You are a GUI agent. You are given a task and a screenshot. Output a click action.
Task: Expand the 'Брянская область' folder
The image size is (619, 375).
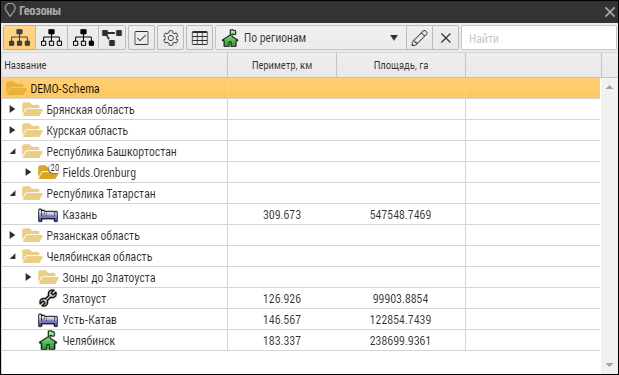(x=12, y=109)
